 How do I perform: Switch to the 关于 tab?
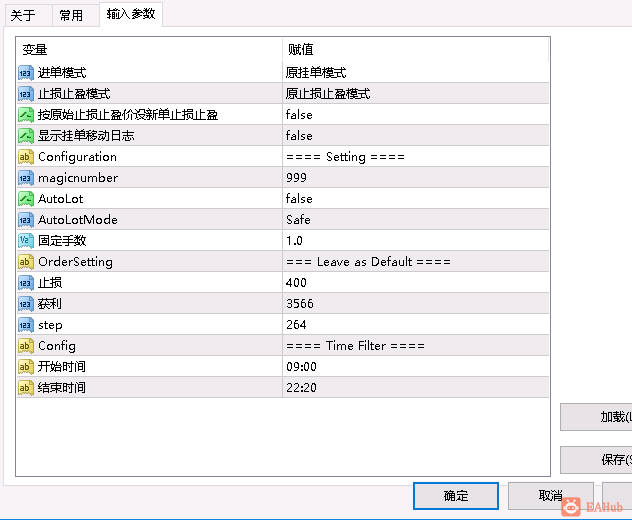pos(28,15)
